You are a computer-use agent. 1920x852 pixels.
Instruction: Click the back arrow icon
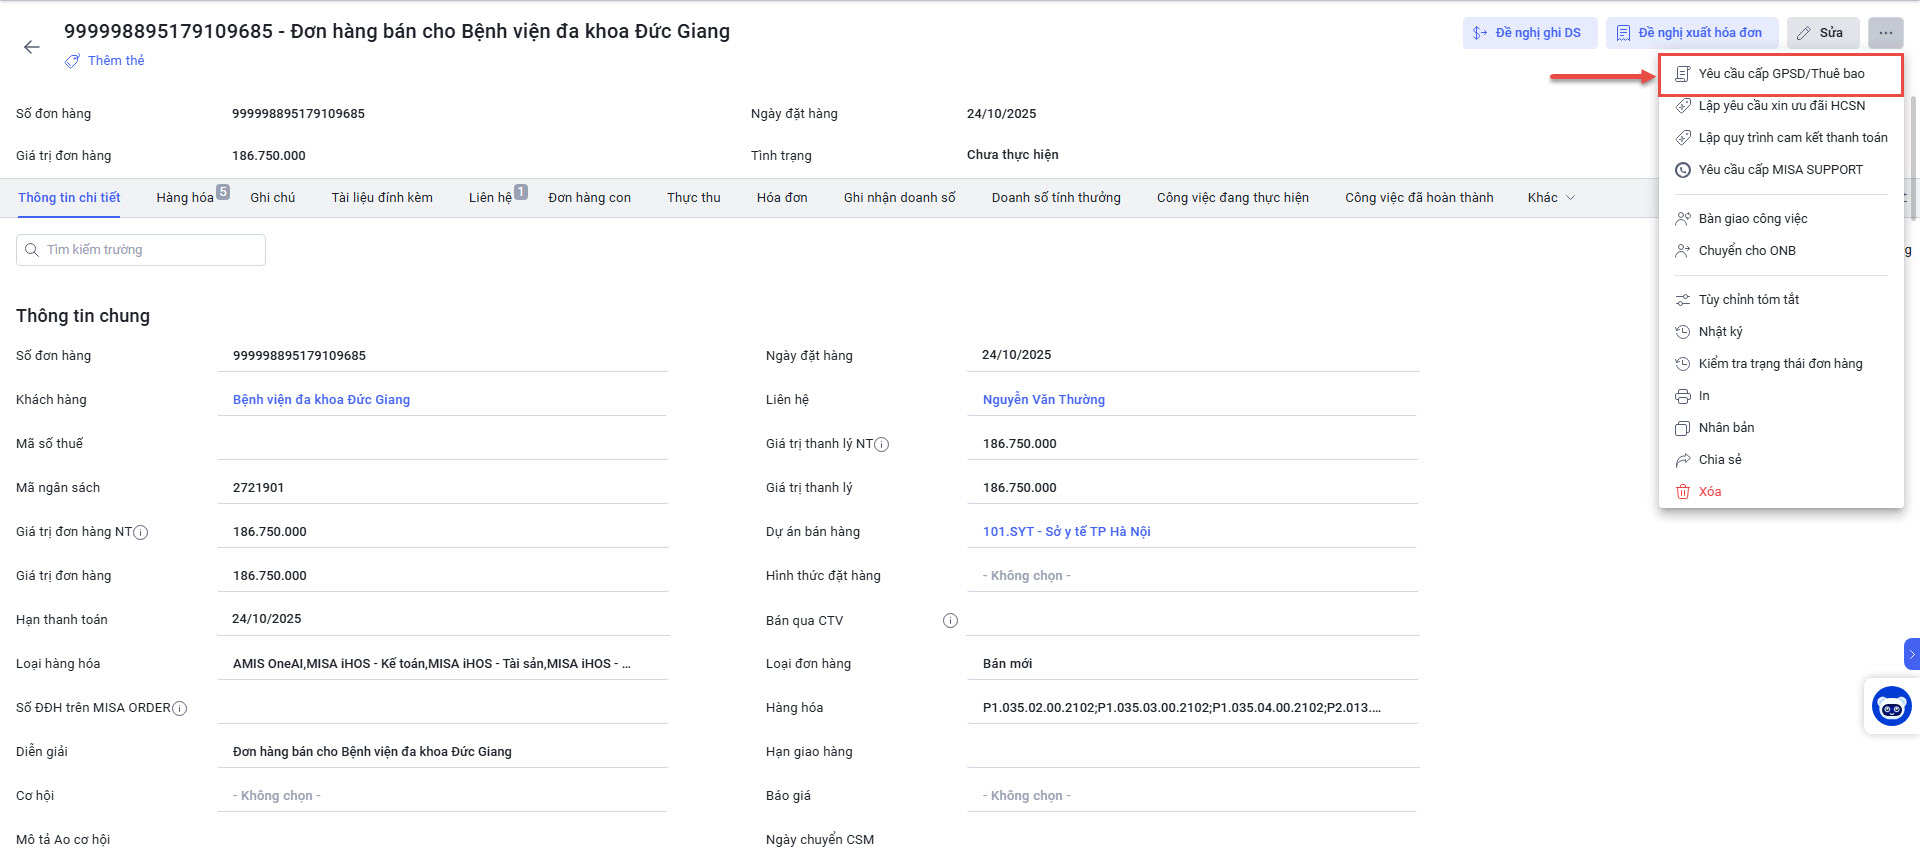point(32,47)
